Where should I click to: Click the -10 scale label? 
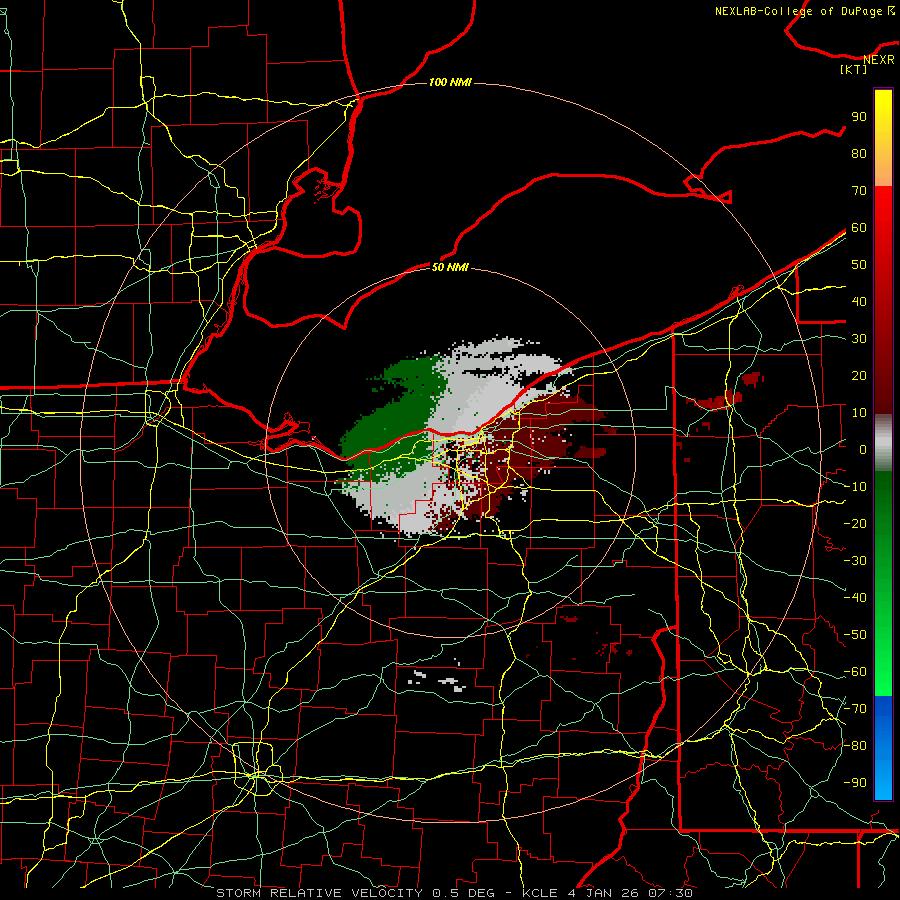(x=855, y=487)
